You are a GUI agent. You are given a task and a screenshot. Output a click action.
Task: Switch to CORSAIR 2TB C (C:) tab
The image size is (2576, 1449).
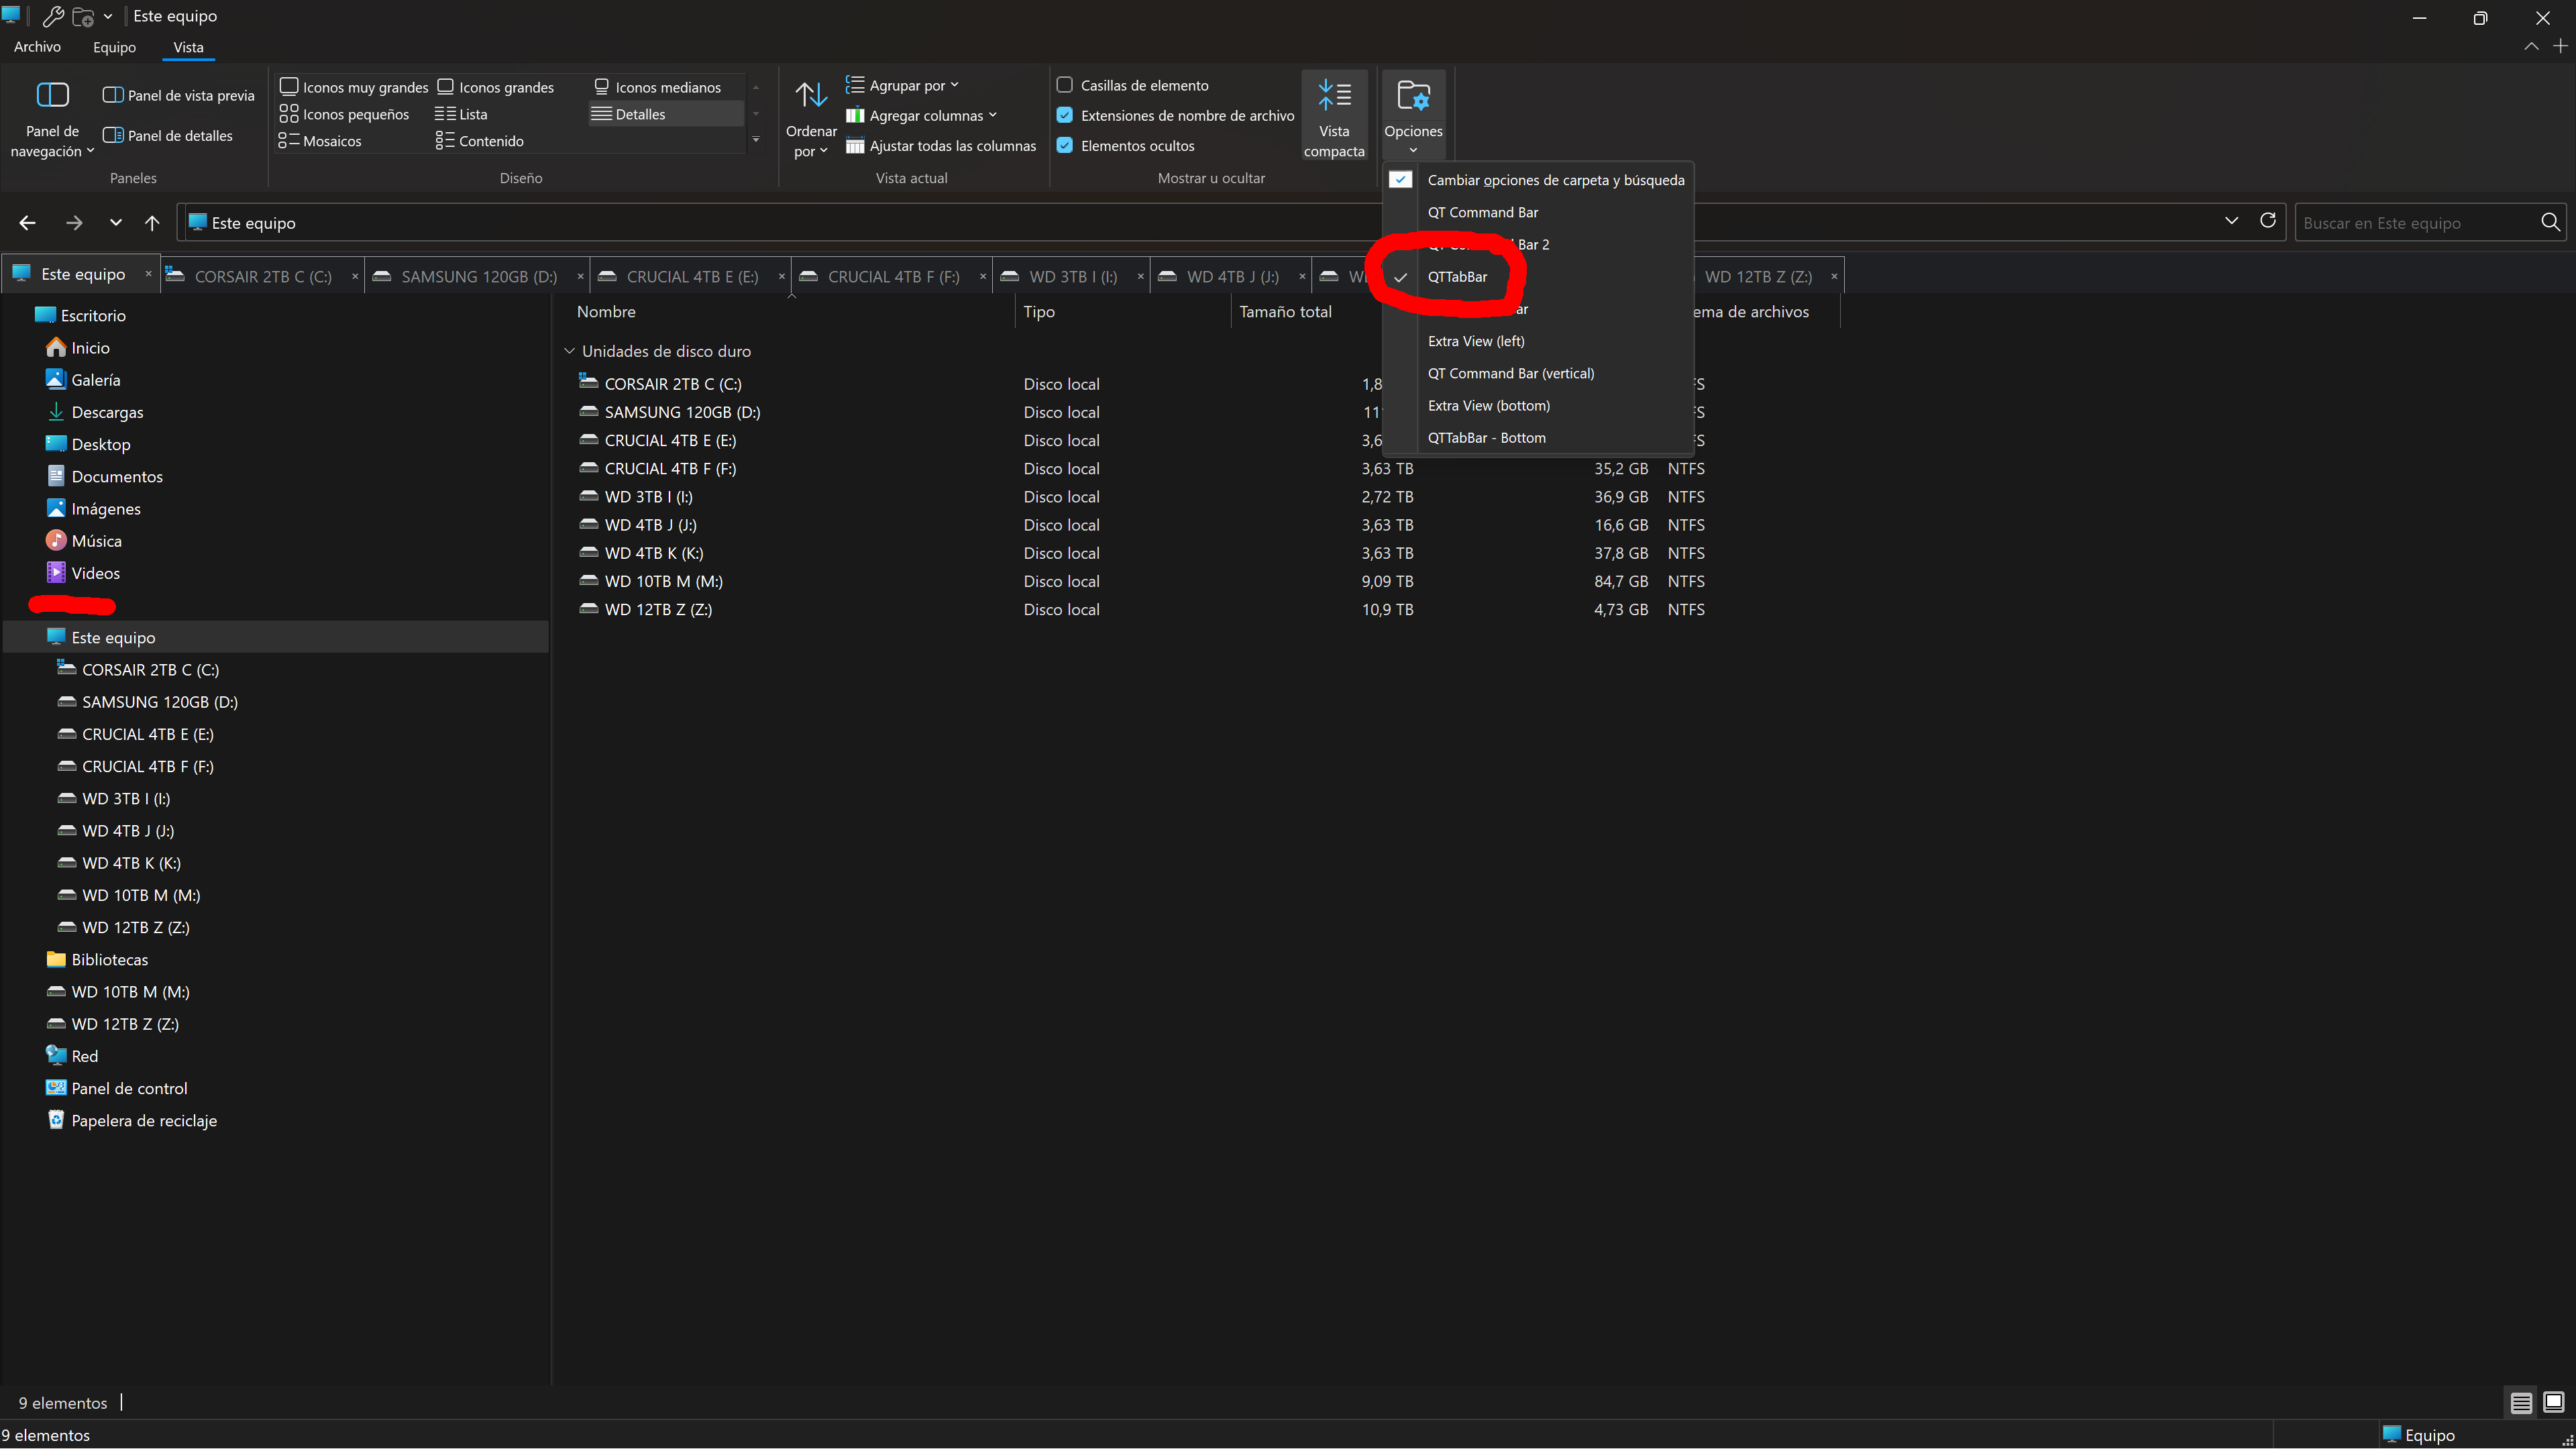point(262,277)
